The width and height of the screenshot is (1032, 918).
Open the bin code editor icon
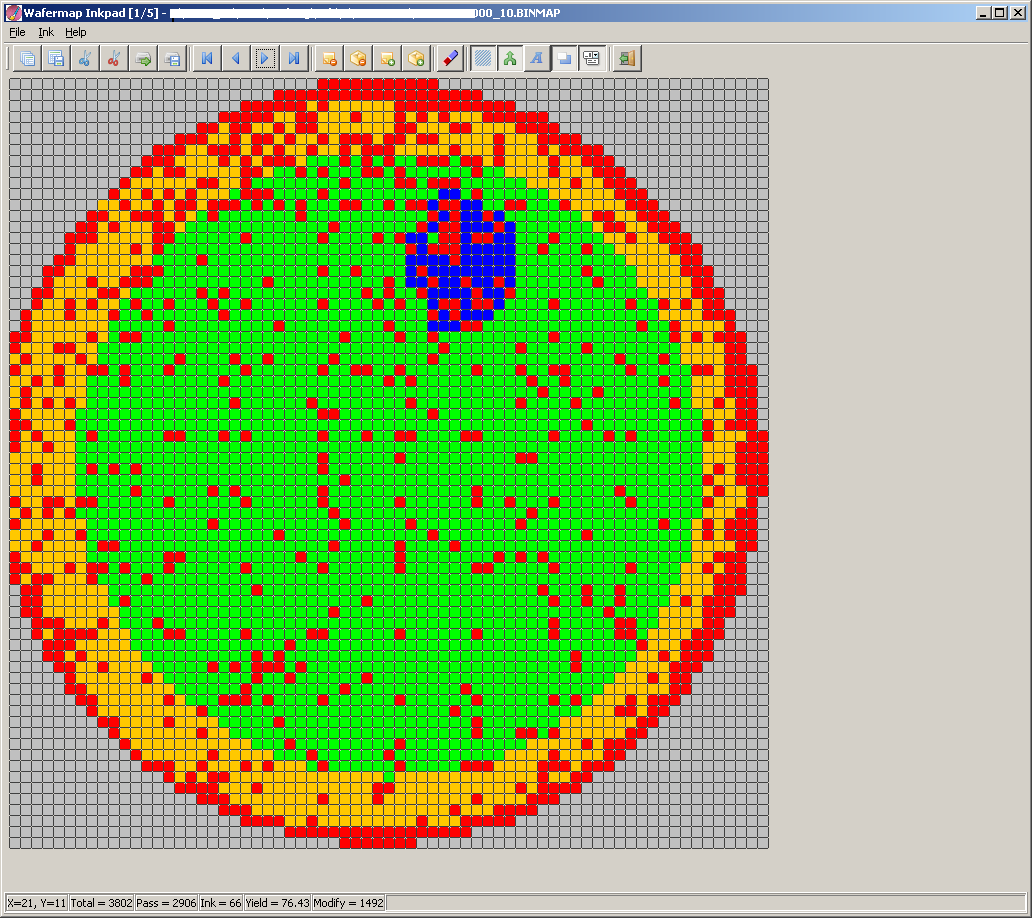591,58
